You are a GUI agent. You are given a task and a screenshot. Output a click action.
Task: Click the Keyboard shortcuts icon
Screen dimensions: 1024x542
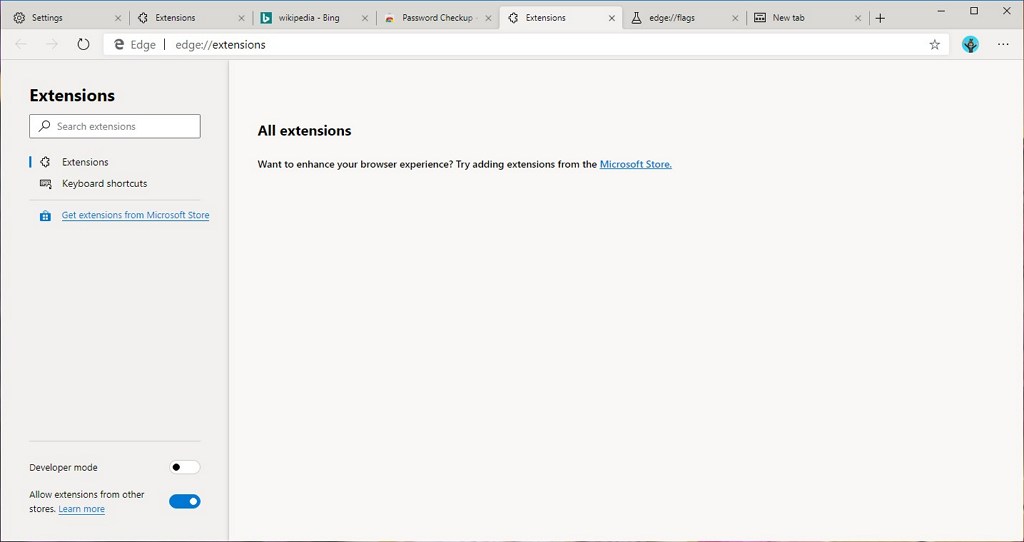coord(45,183)
